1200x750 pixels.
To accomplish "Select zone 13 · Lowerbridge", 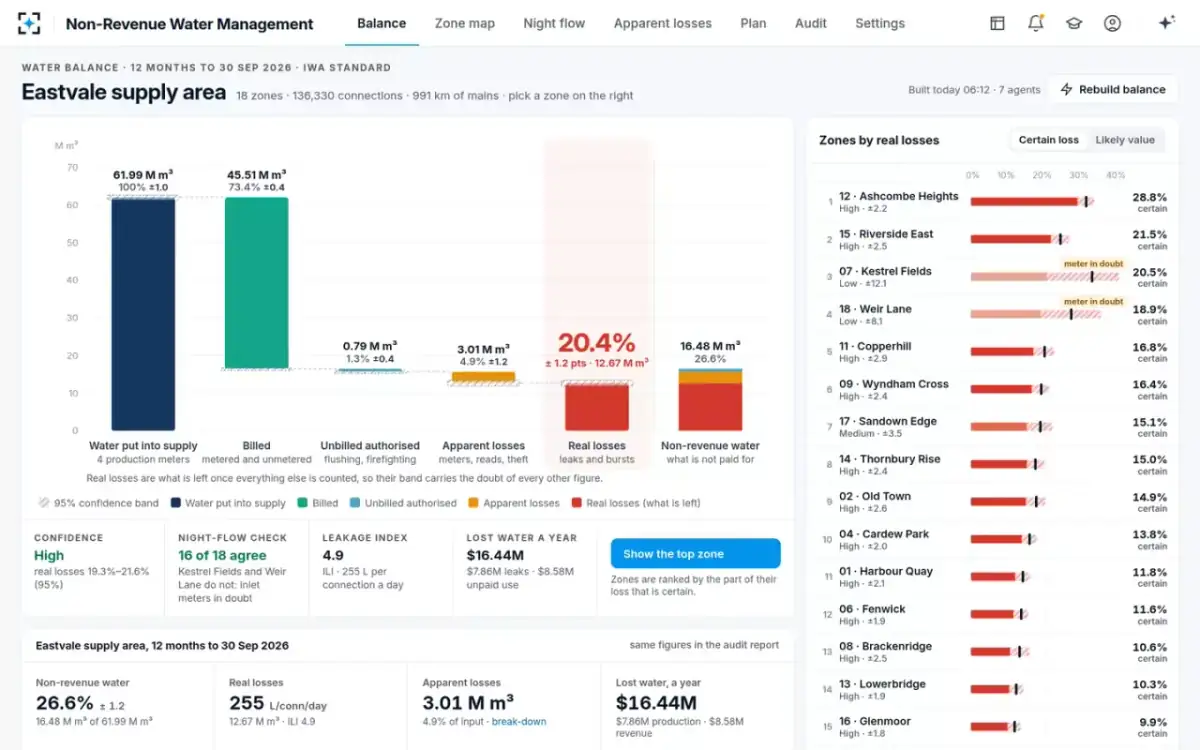I will coord(994,690).
